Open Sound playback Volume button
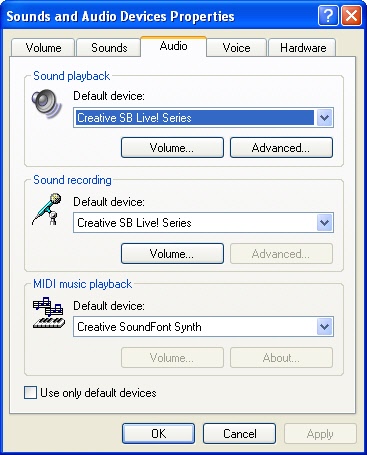The width and height of the screenshot is (367, 455). point(172,147)
